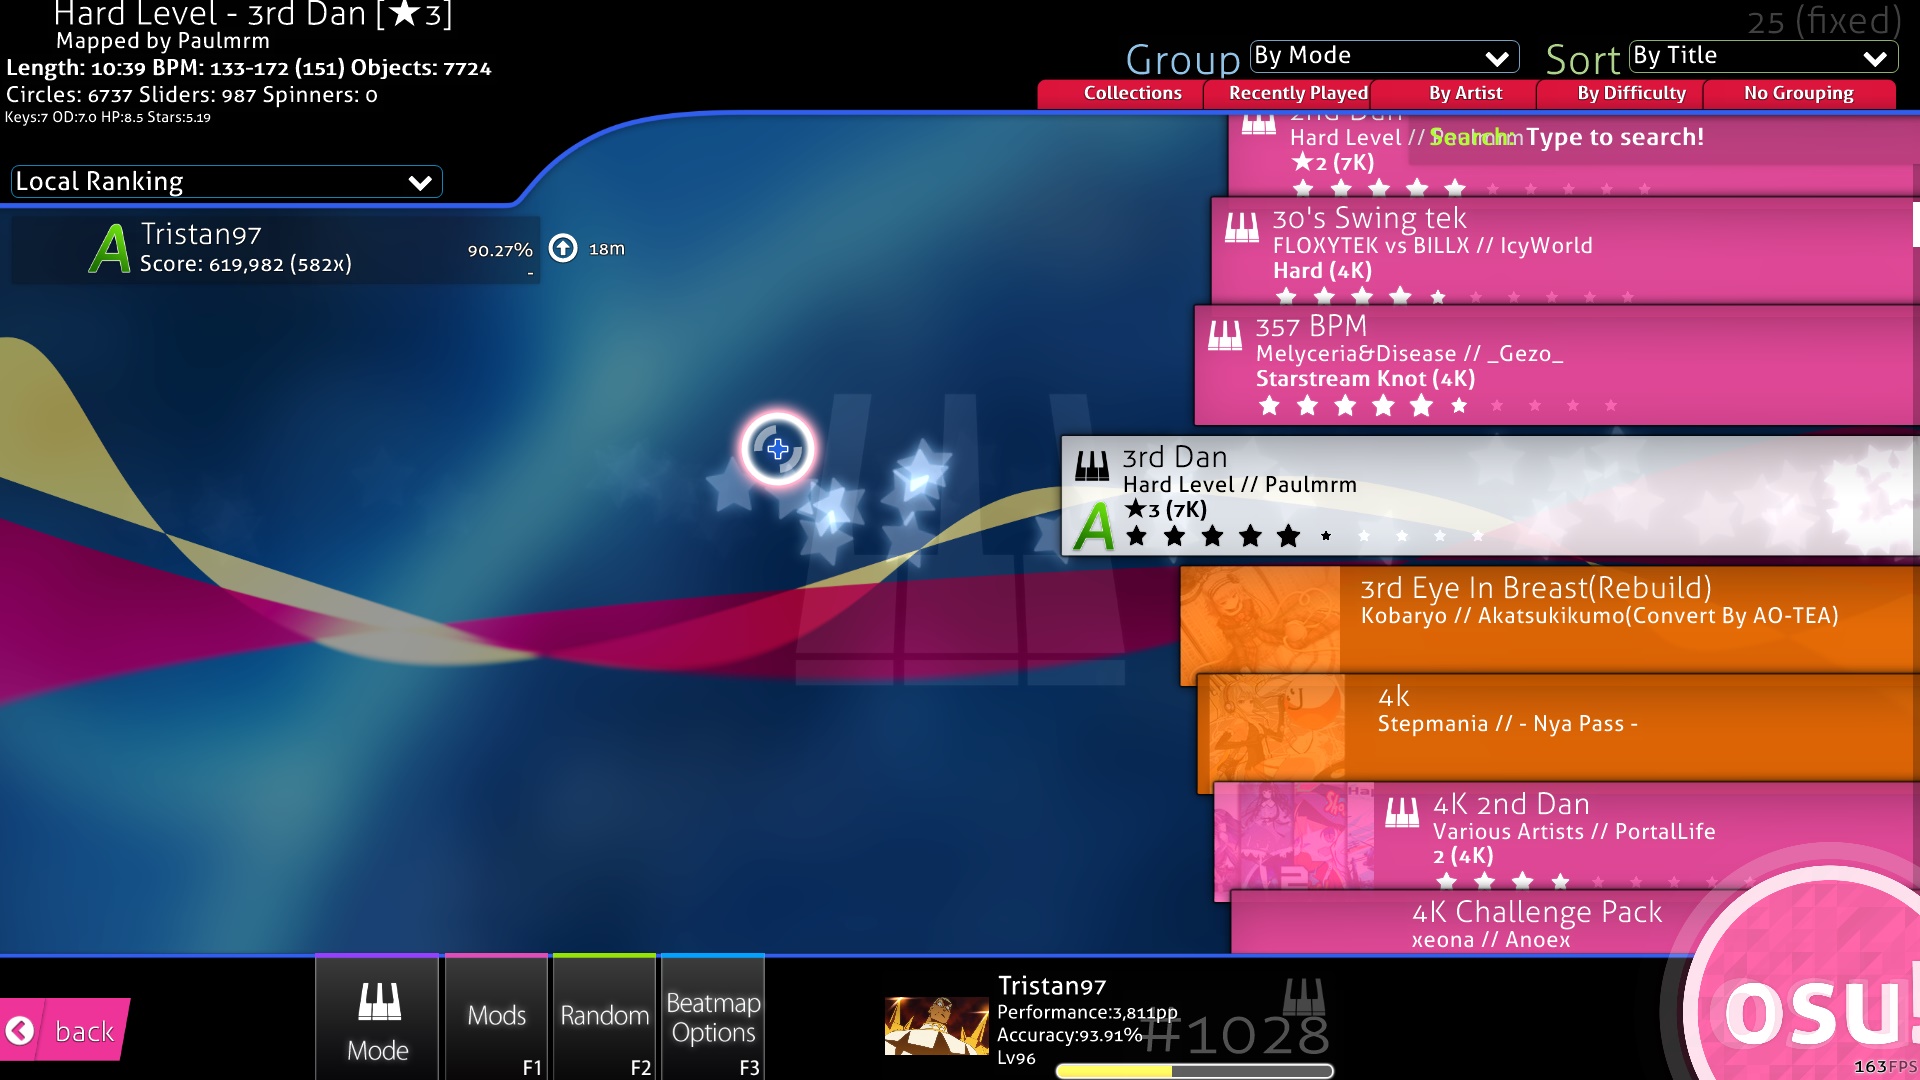
Task: Click the green A grade beside Tristan97 score
Action: [110, 248]
